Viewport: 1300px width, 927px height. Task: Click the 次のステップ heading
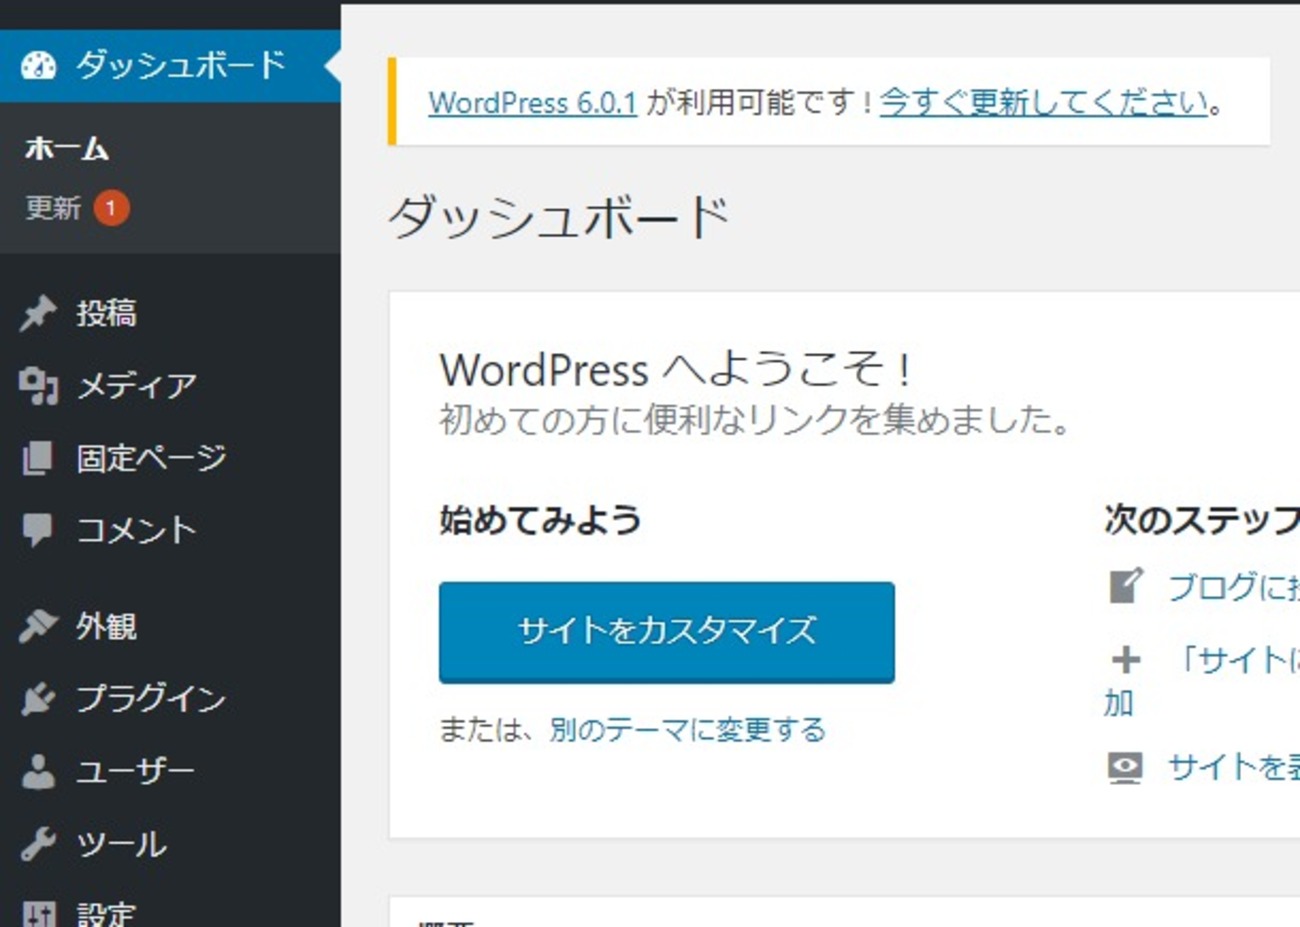1202,520
